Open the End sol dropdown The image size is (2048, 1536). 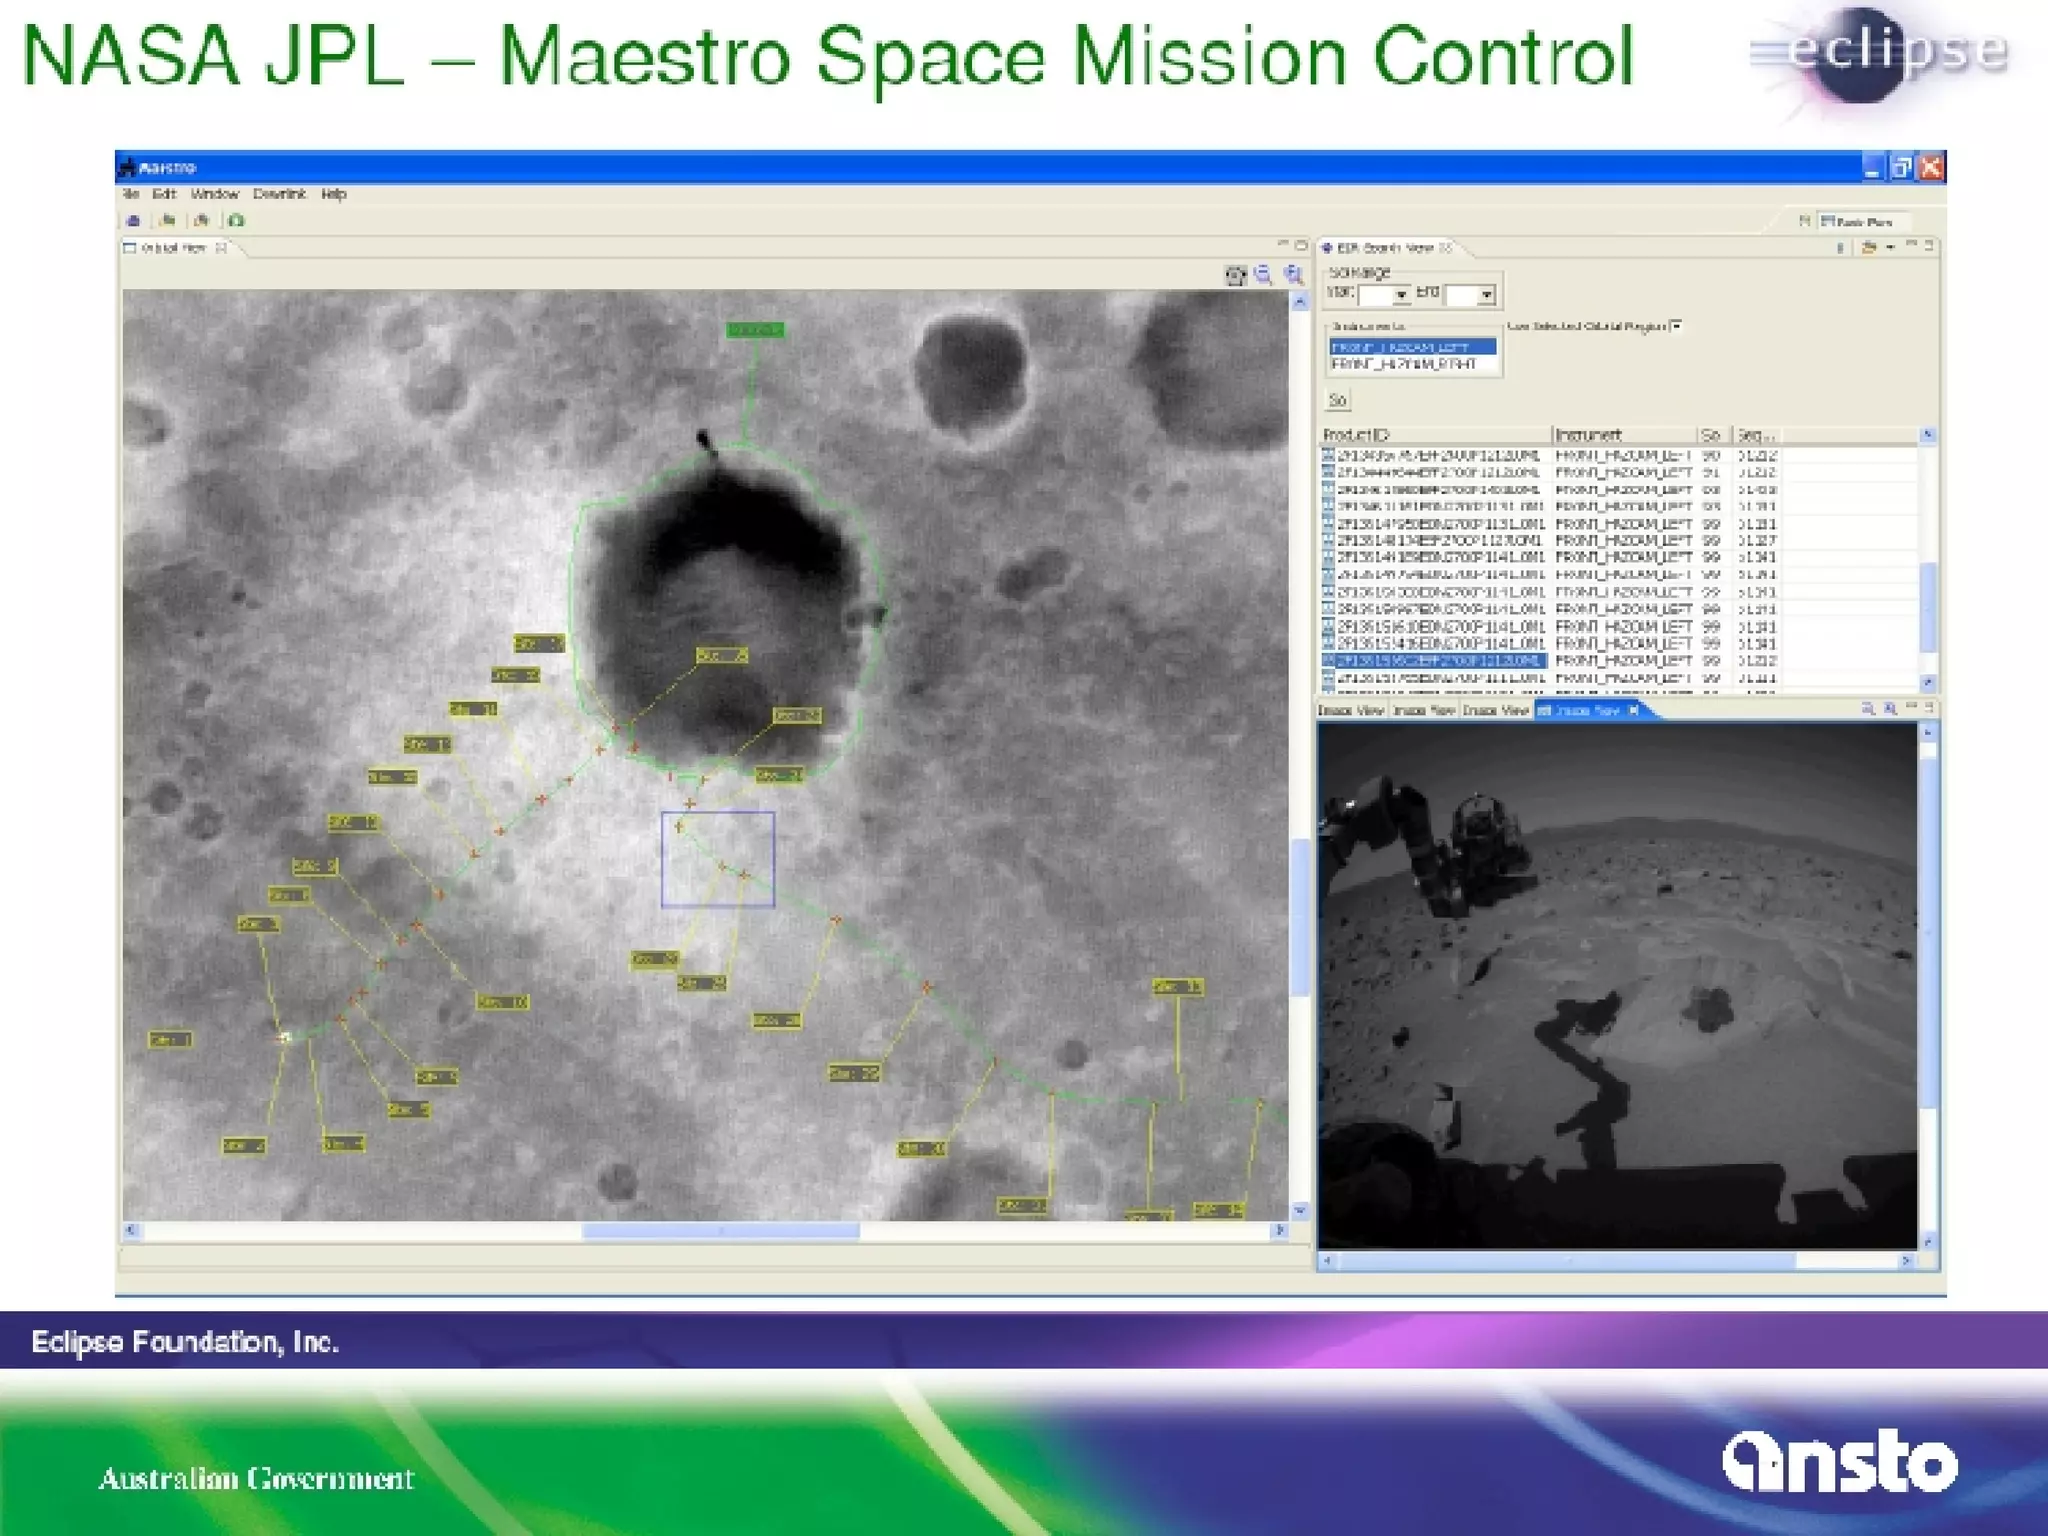click(1486, 295)
